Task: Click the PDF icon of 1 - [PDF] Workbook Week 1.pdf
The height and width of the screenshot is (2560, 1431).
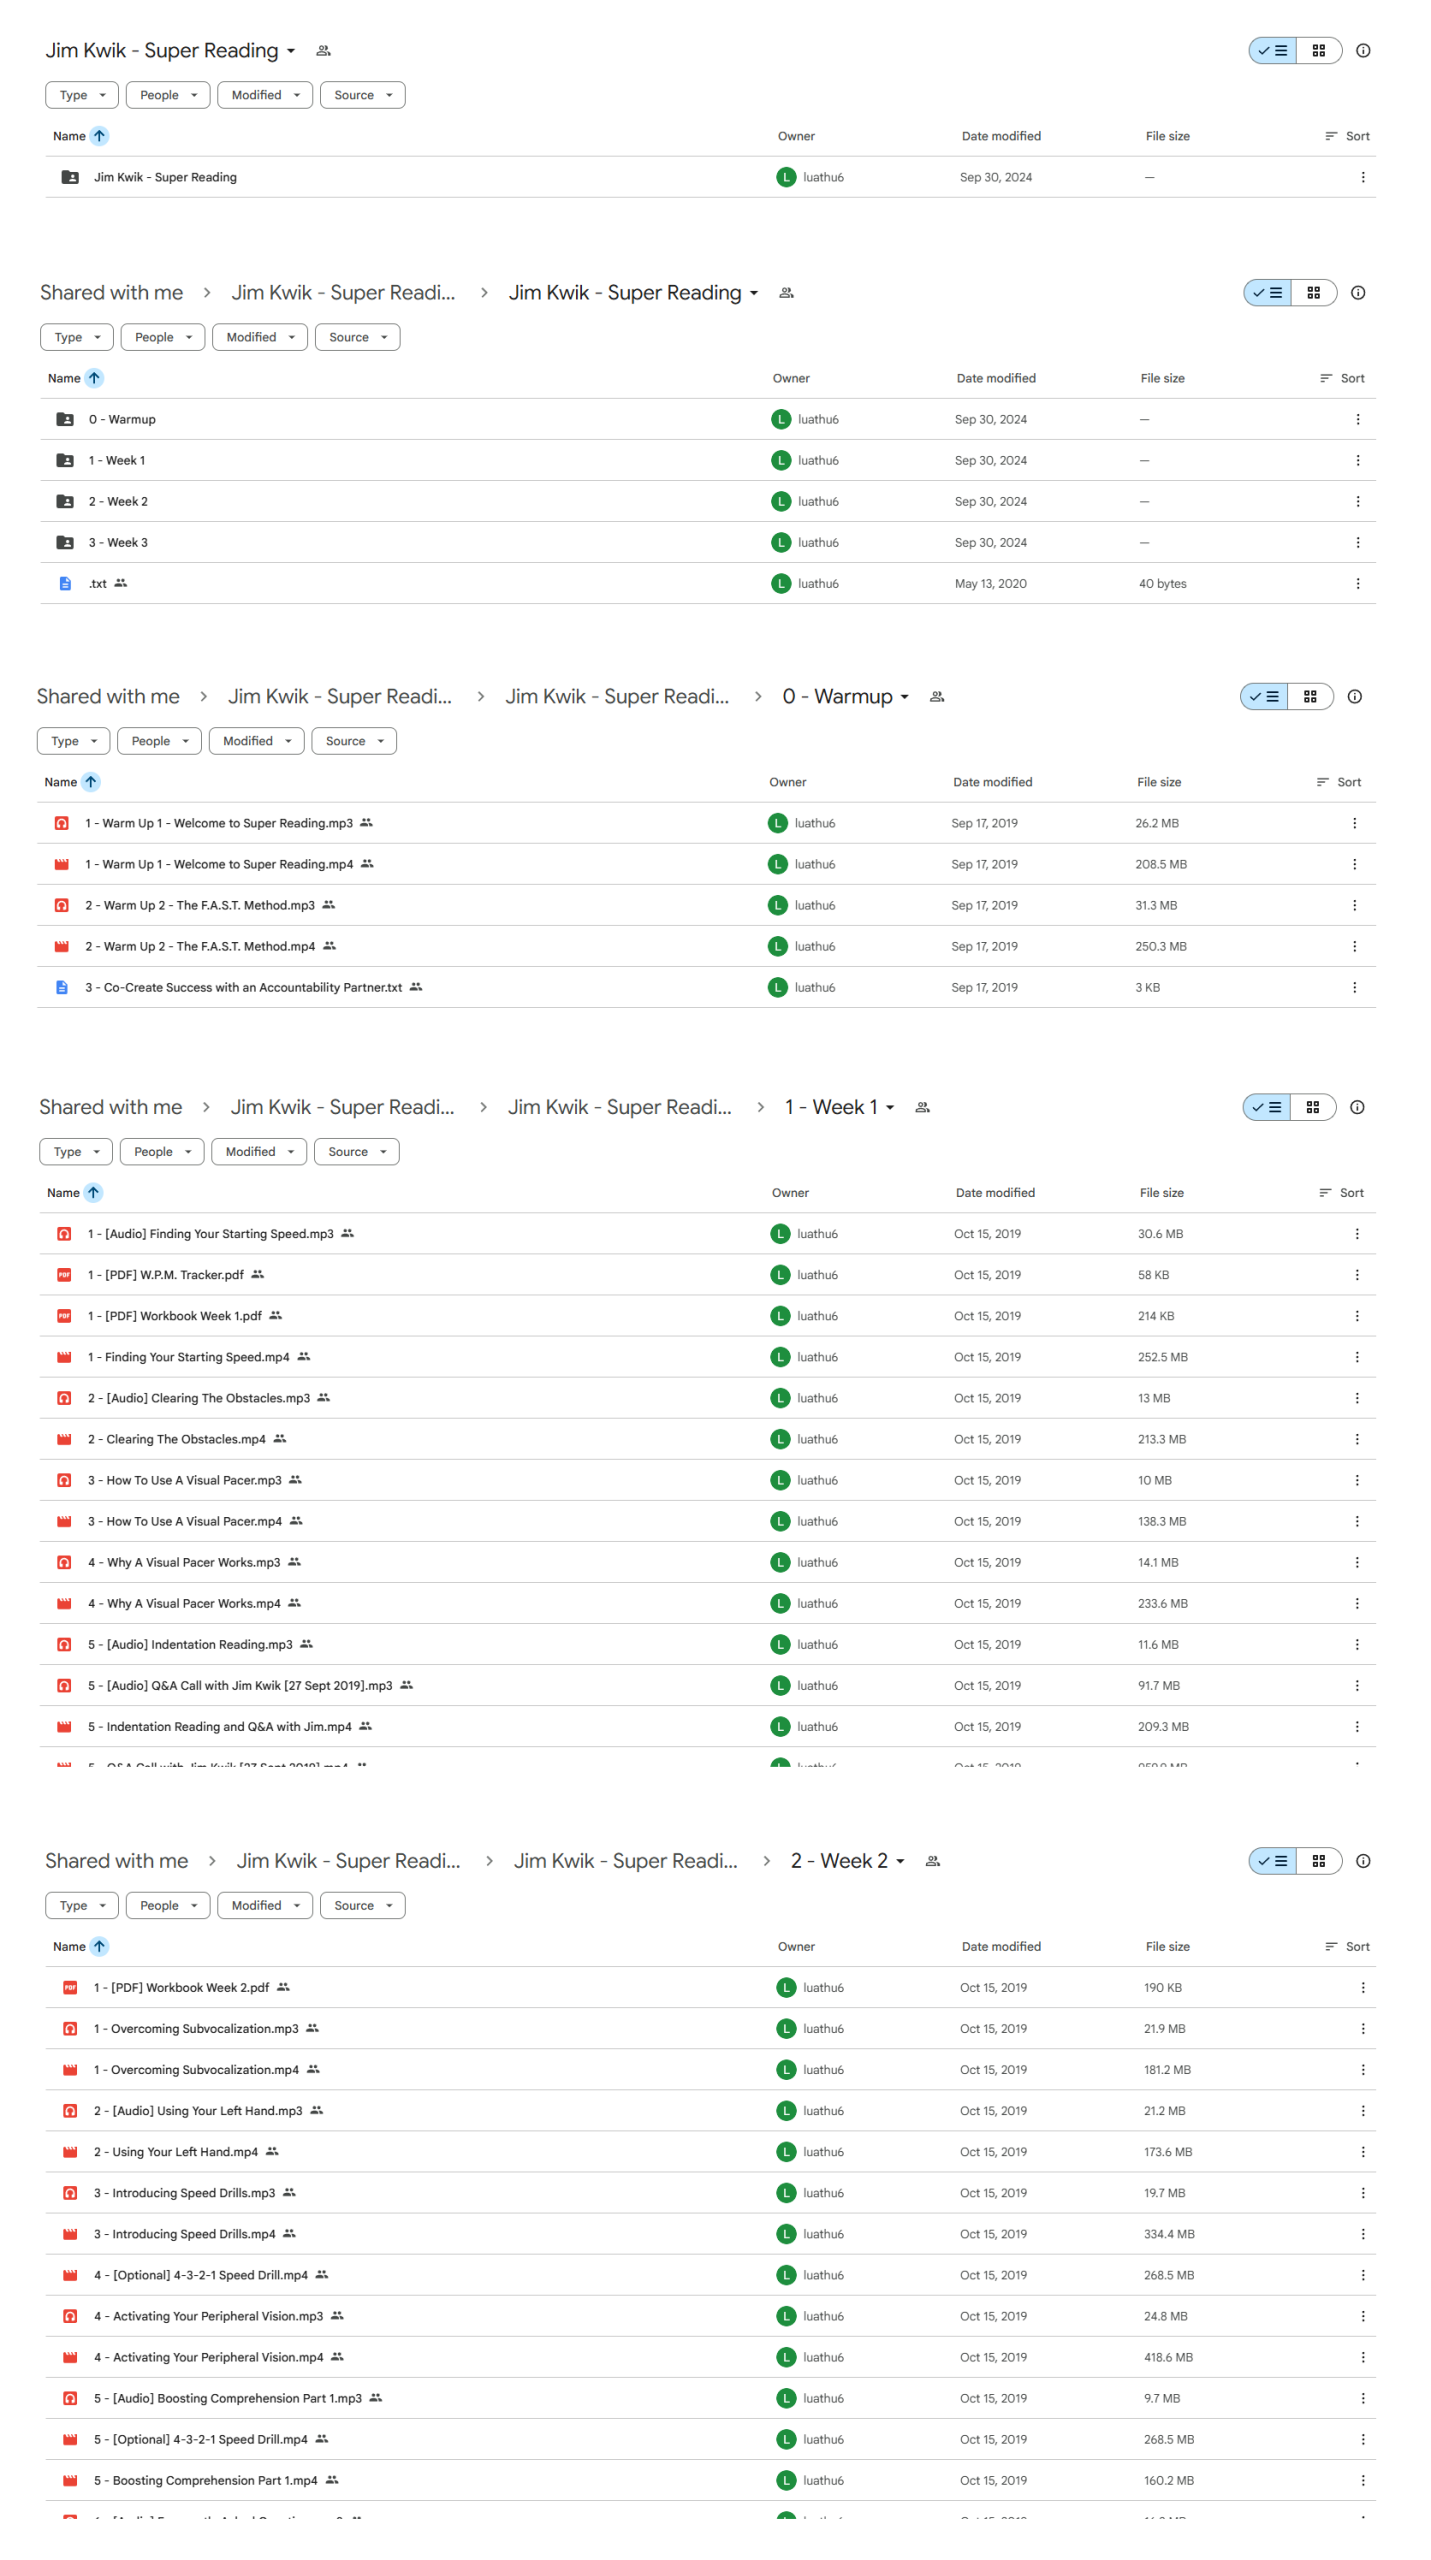Action: (64, 1315)
